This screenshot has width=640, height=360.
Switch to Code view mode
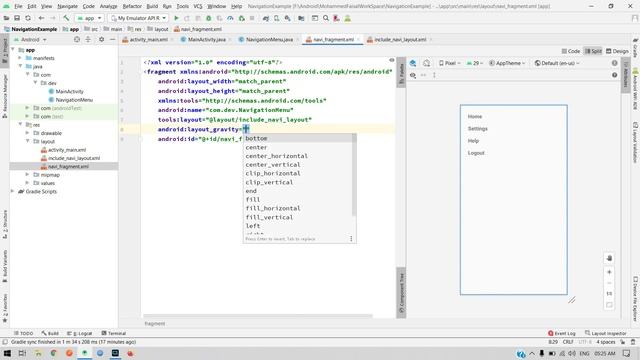coord(571,51)
